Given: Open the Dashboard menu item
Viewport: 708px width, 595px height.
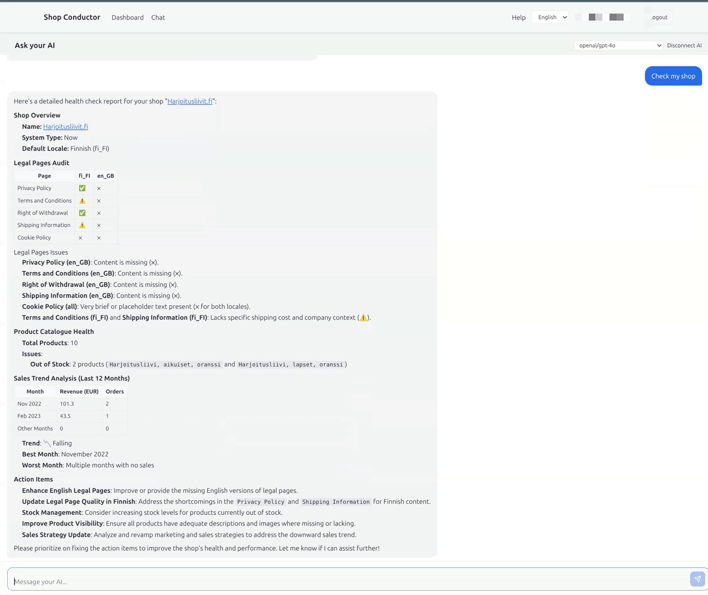Looking at the screenshot, I should [x=127, y=18].
